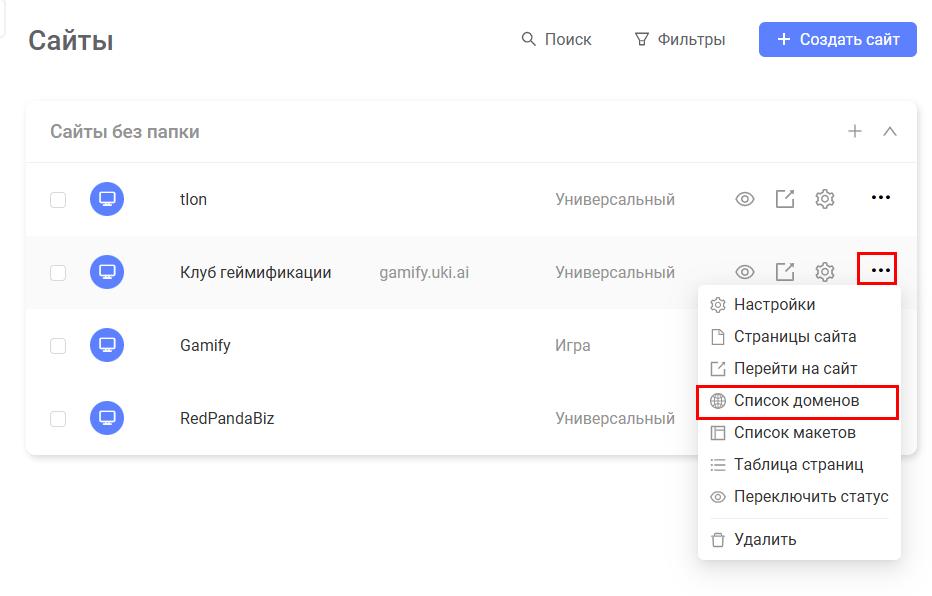Choose Удалить in the context menu
The width and height of the screenshot is (932, 596).
[765, 540]
